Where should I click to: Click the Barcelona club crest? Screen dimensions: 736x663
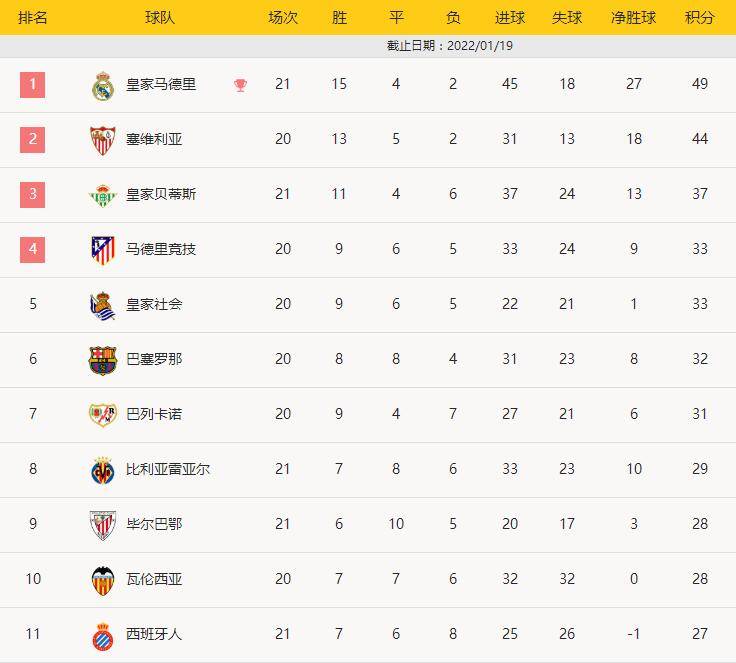pos(102,360)
